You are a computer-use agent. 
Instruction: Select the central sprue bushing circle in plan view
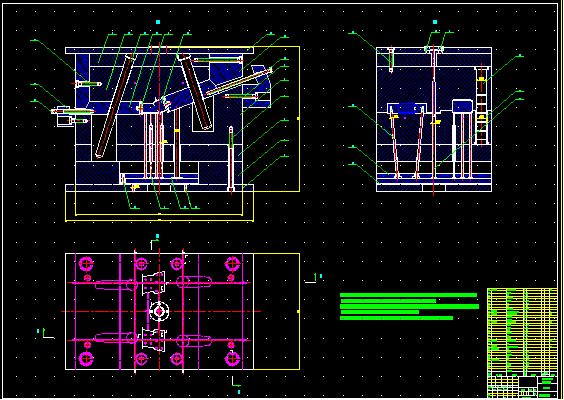(x=159, y=311)
